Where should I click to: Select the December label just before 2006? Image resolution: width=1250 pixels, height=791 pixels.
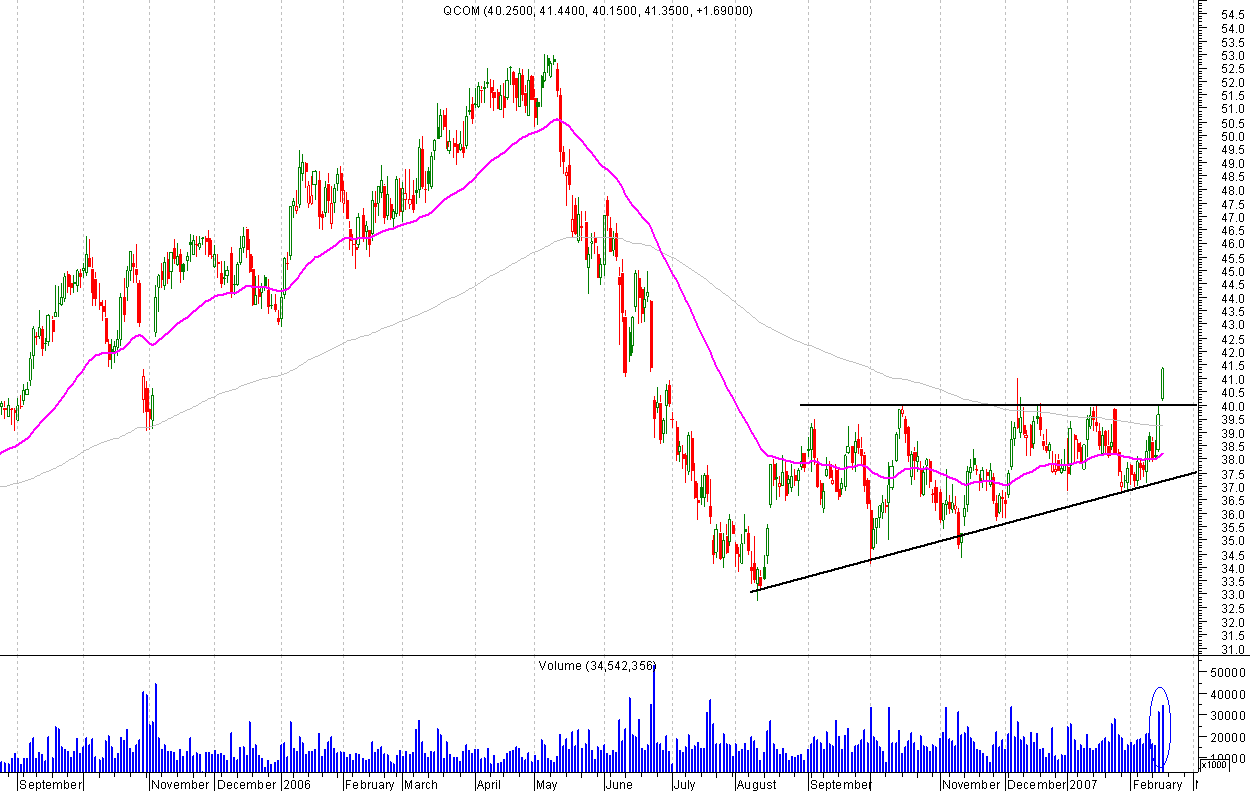[x=247, y=785]
